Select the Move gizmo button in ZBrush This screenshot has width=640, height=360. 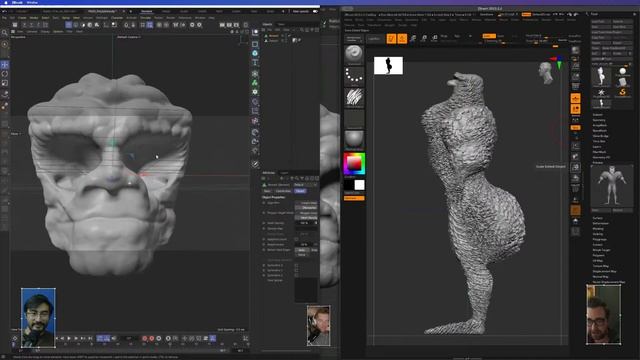(413, 39)
